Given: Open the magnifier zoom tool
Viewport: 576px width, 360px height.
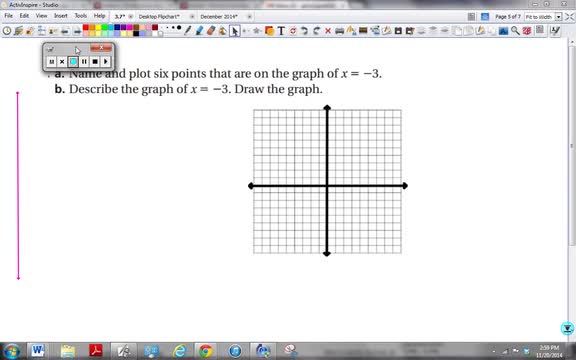Looking at the screenshot, I should tap(515, 30).
